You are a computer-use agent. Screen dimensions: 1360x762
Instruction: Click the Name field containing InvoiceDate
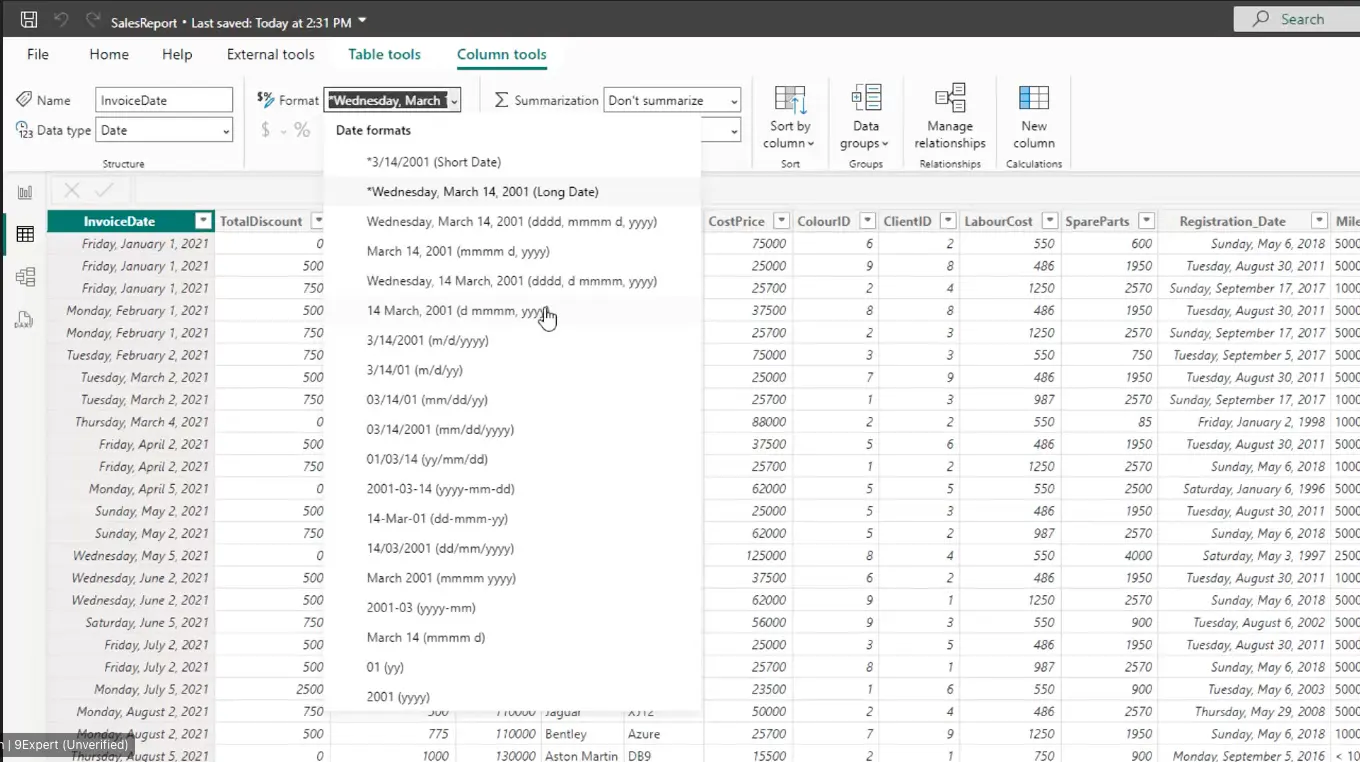164,100
